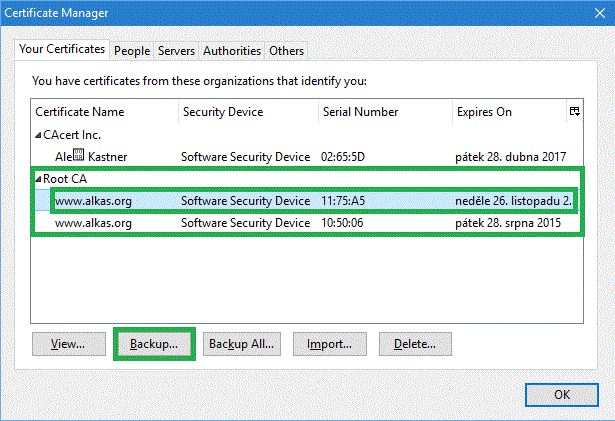
Task: Collapse the Root CA tree group
Action: (x=38, y=179)
